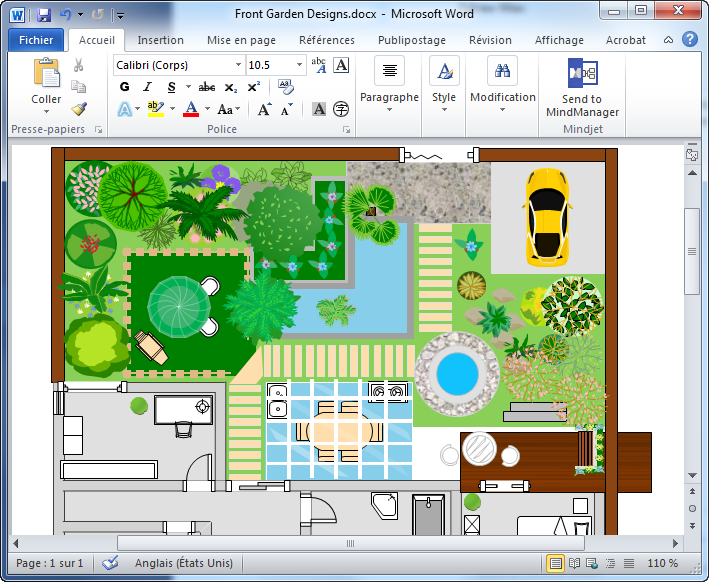Viewport: 709px width, 582px height.
Task: Click the grow font size icon
Action: [264, 109]
